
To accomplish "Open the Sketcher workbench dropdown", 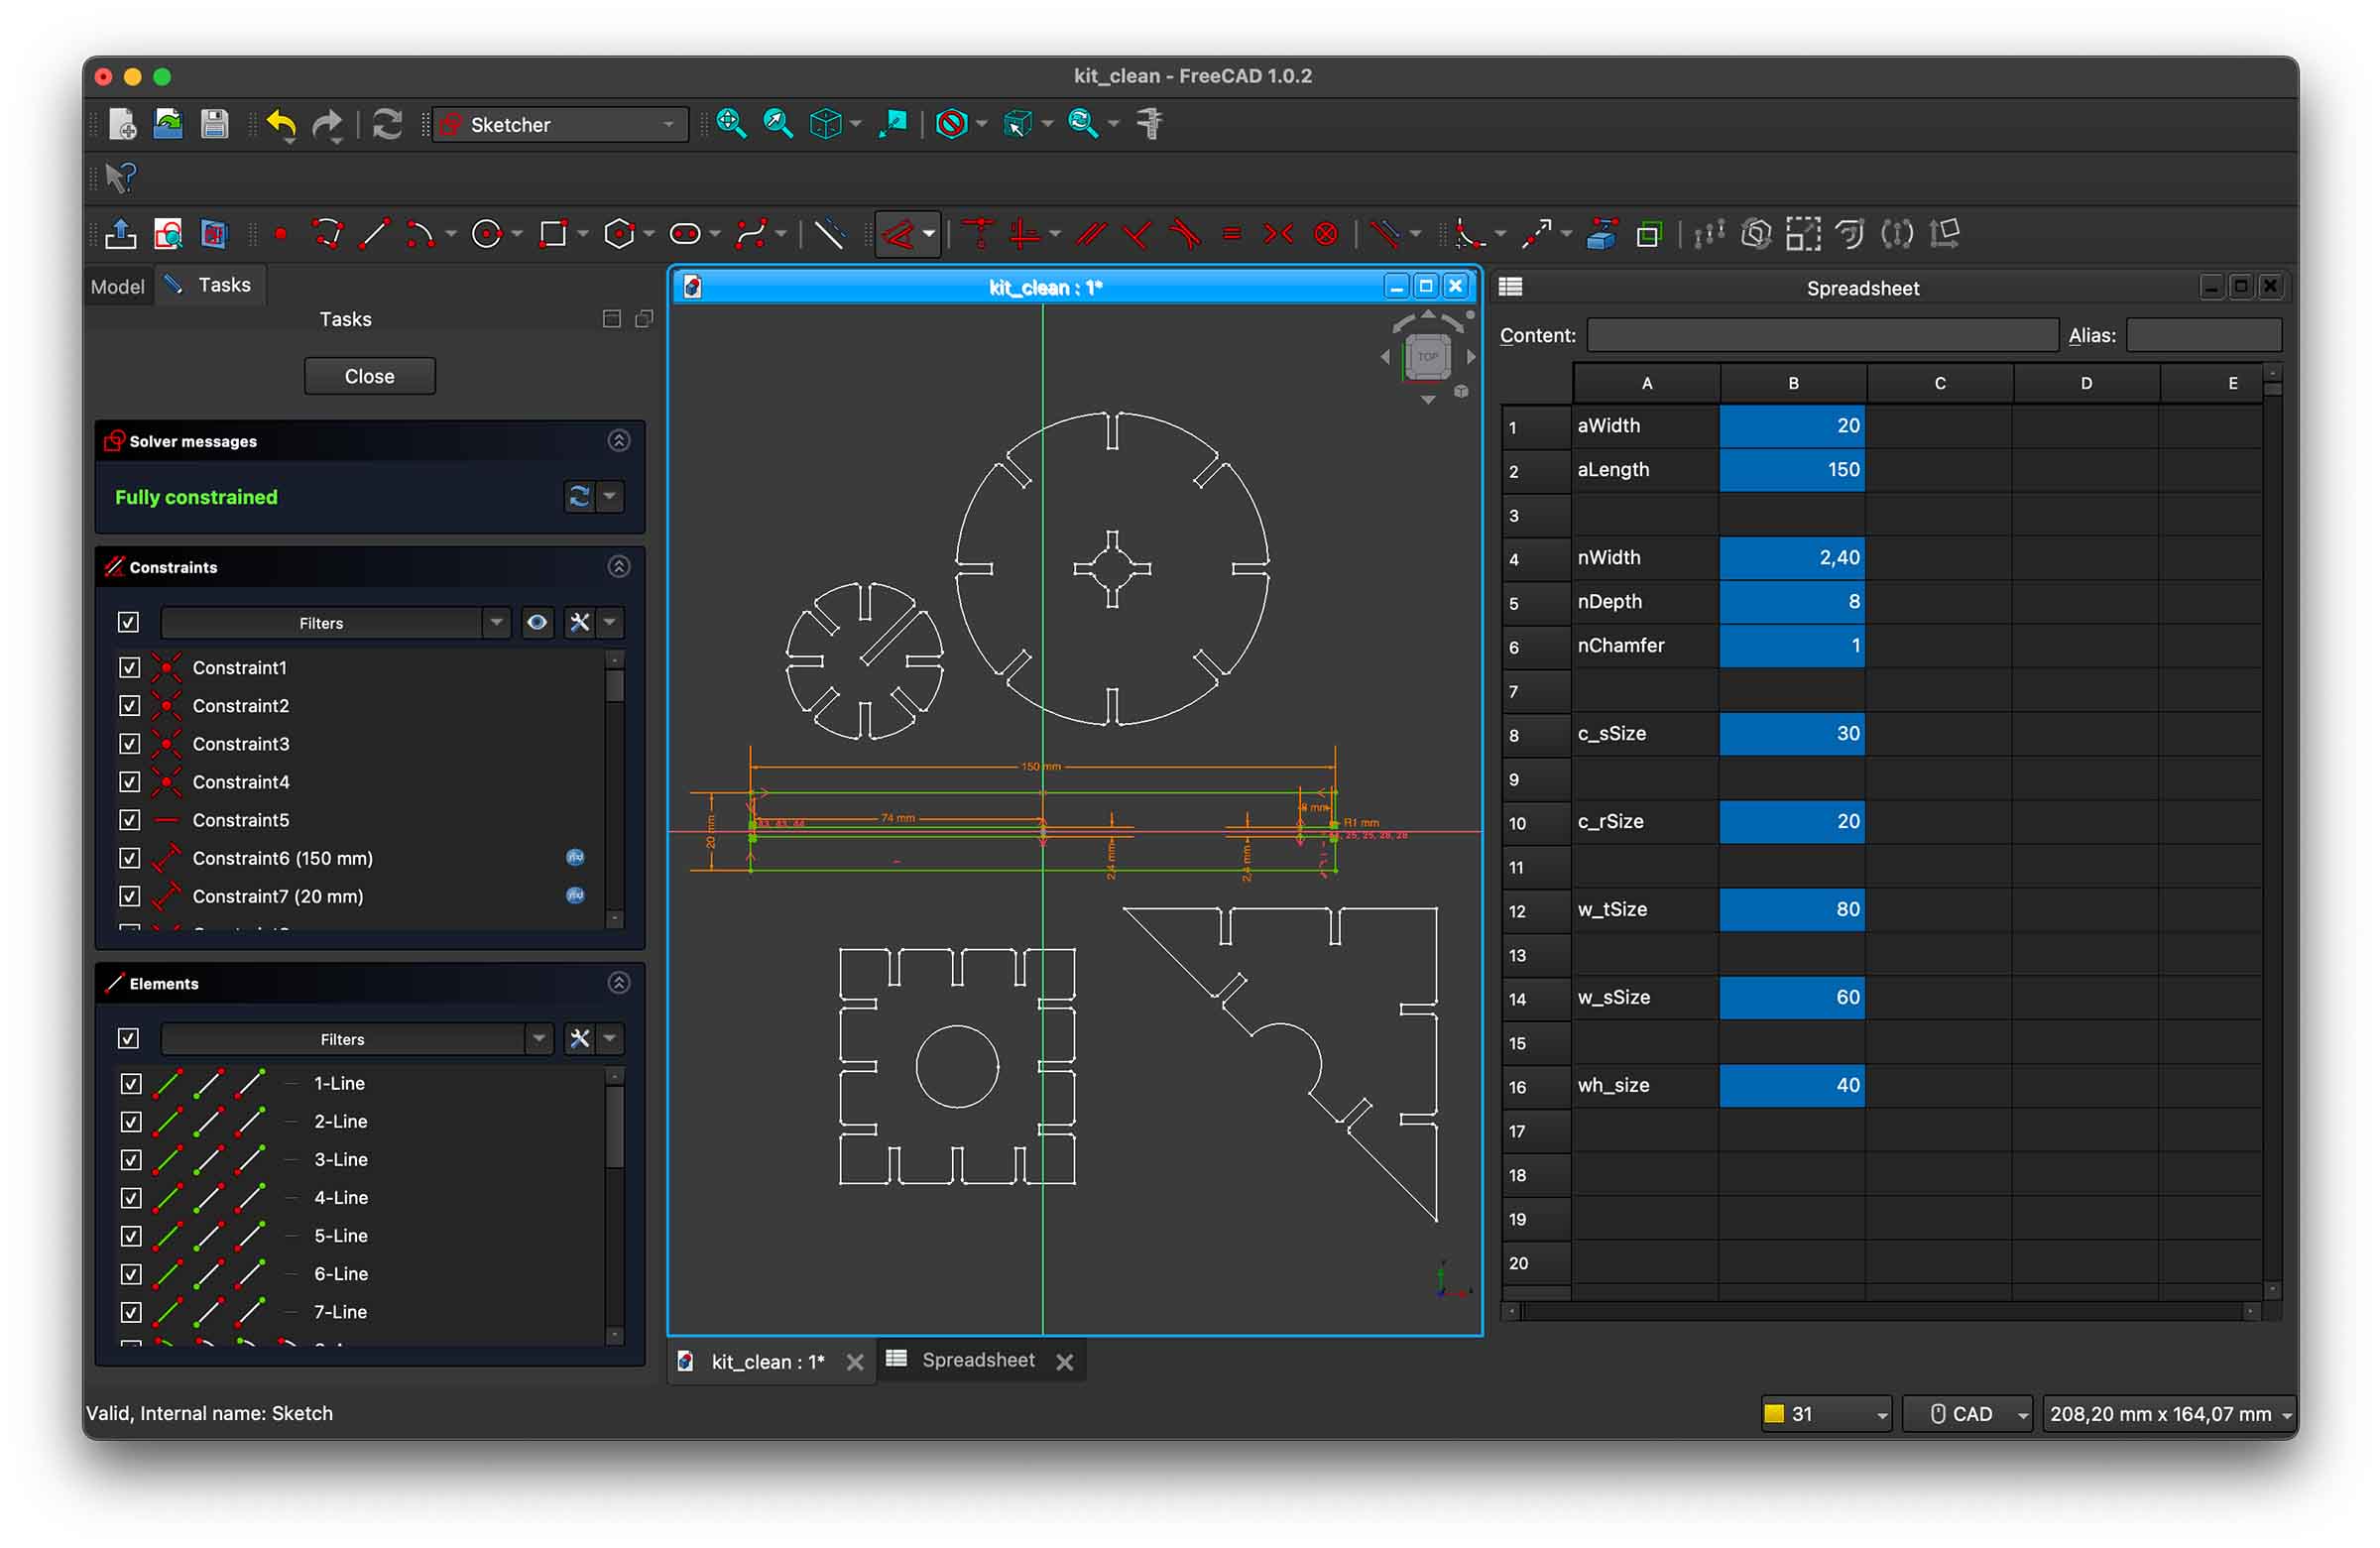I will click(560, 125).
